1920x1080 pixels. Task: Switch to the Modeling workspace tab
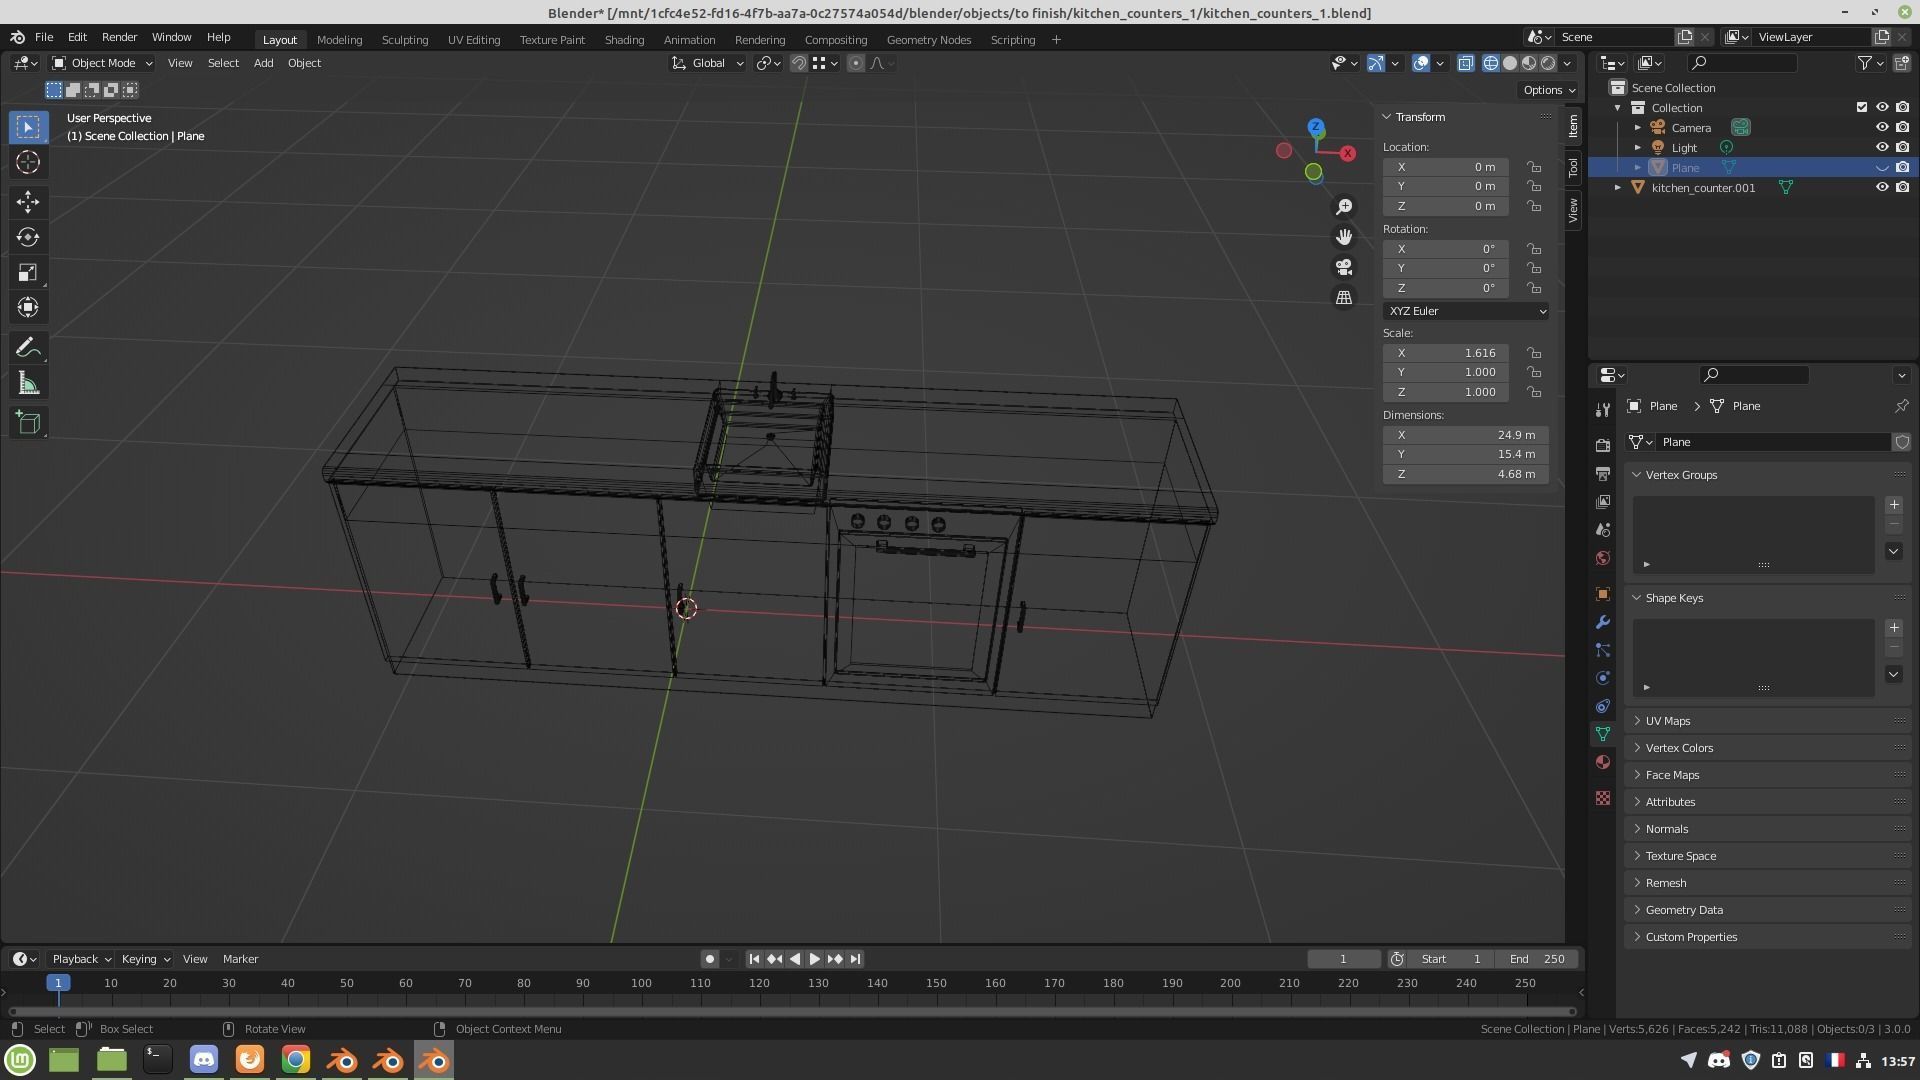[339, 40]
